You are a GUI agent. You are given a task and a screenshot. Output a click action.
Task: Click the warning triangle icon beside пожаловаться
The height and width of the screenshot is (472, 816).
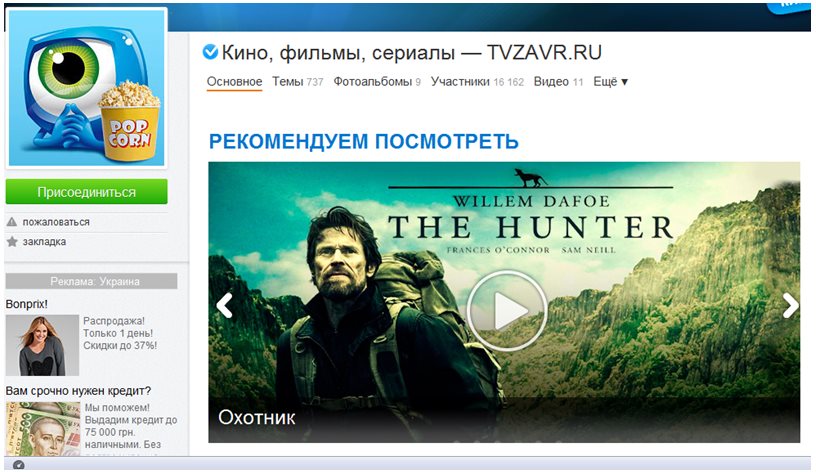click(x=12, y=222)
